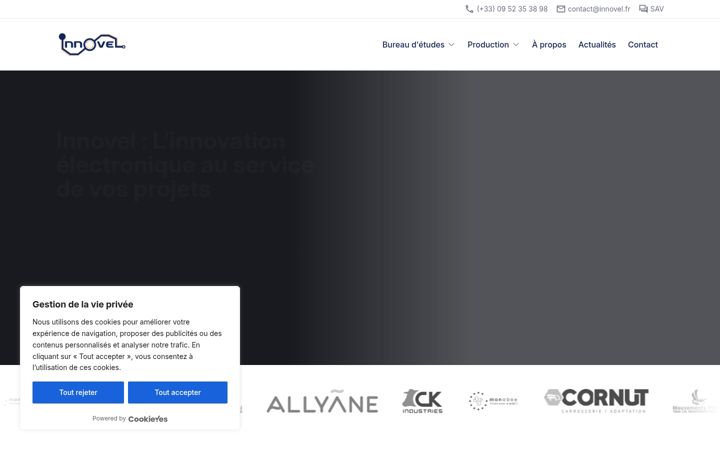The image size is (720, 450).
Task: Click the Cornut partner logo
Action: tap(596, 400)
